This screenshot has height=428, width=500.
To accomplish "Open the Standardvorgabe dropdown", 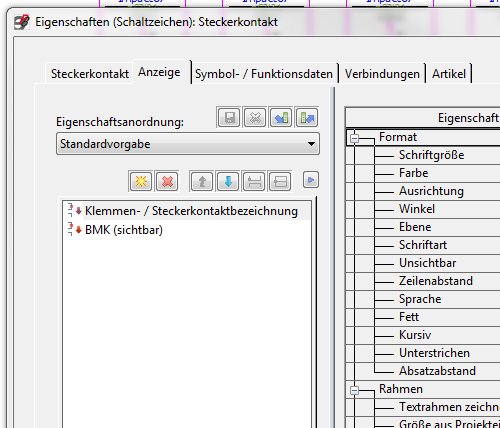I will pyautogui.click(x=188, y=144).
